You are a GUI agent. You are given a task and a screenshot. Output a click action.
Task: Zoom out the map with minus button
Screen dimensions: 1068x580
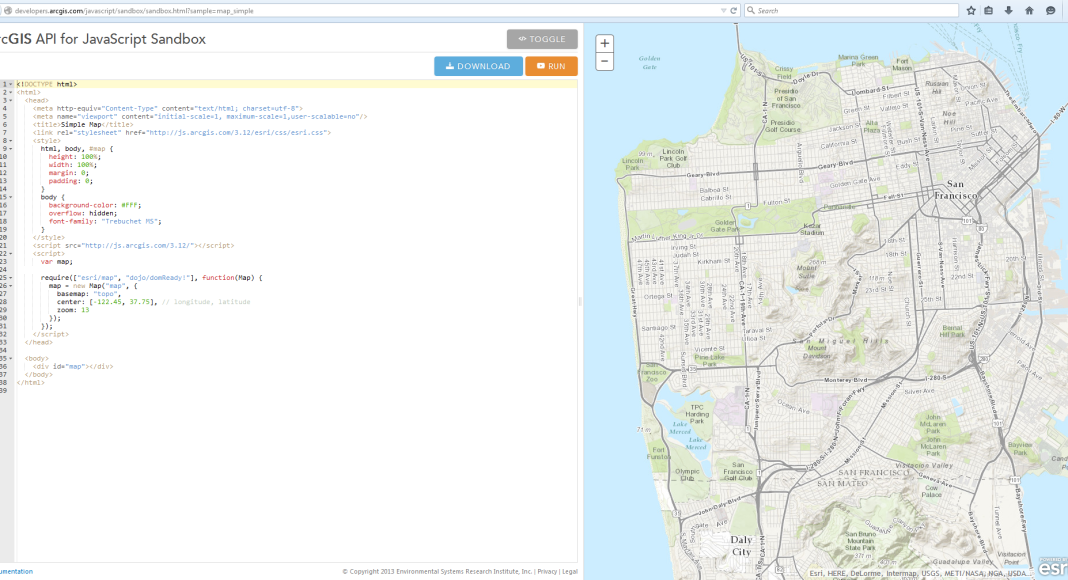604,61
